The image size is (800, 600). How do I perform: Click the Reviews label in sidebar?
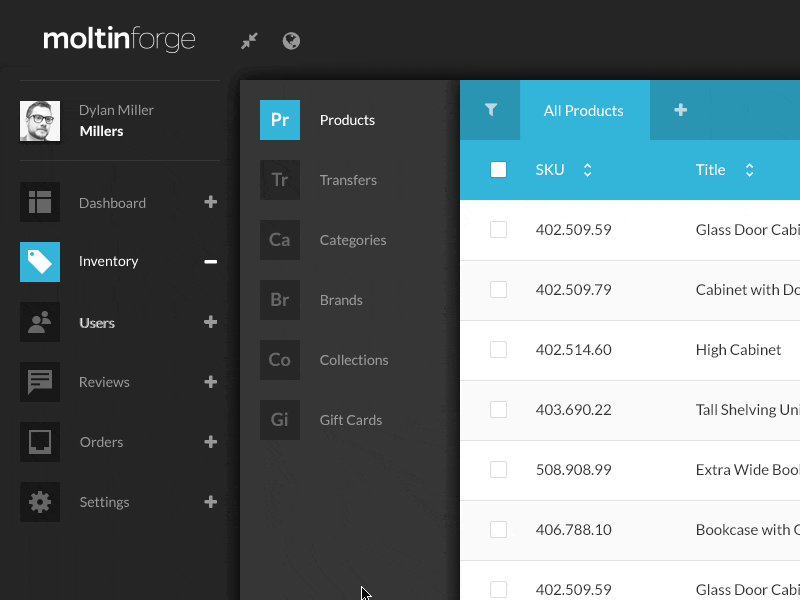tap(104, 382)
